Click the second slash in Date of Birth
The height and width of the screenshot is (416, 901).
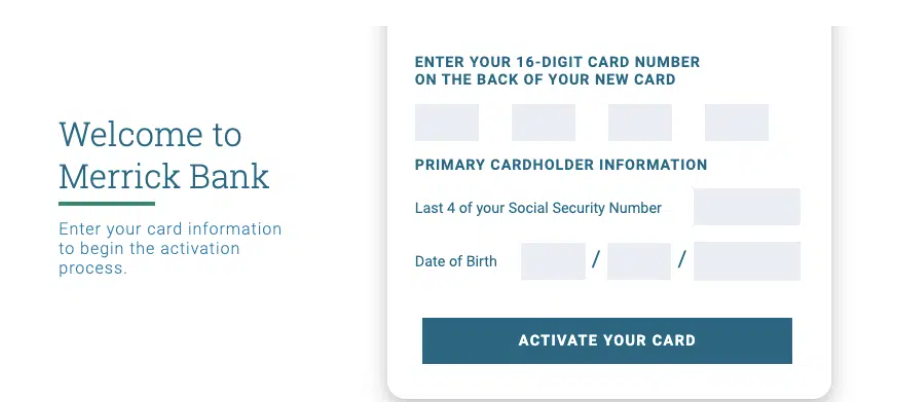coord(682,261)
